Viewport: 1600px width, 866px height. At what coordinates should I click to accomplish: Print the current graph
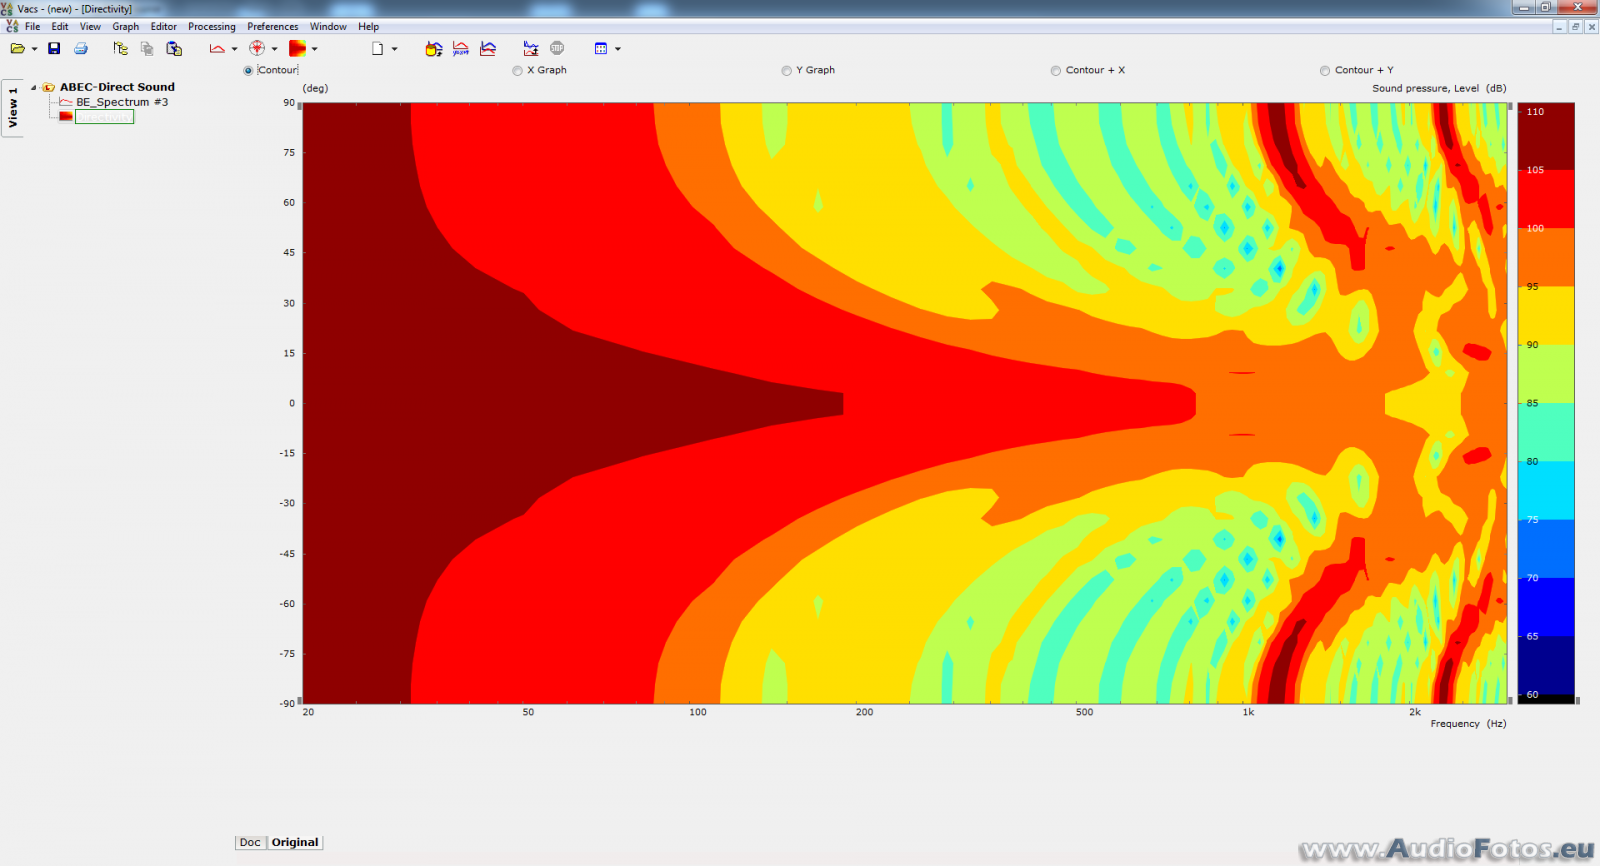point(81,48)
